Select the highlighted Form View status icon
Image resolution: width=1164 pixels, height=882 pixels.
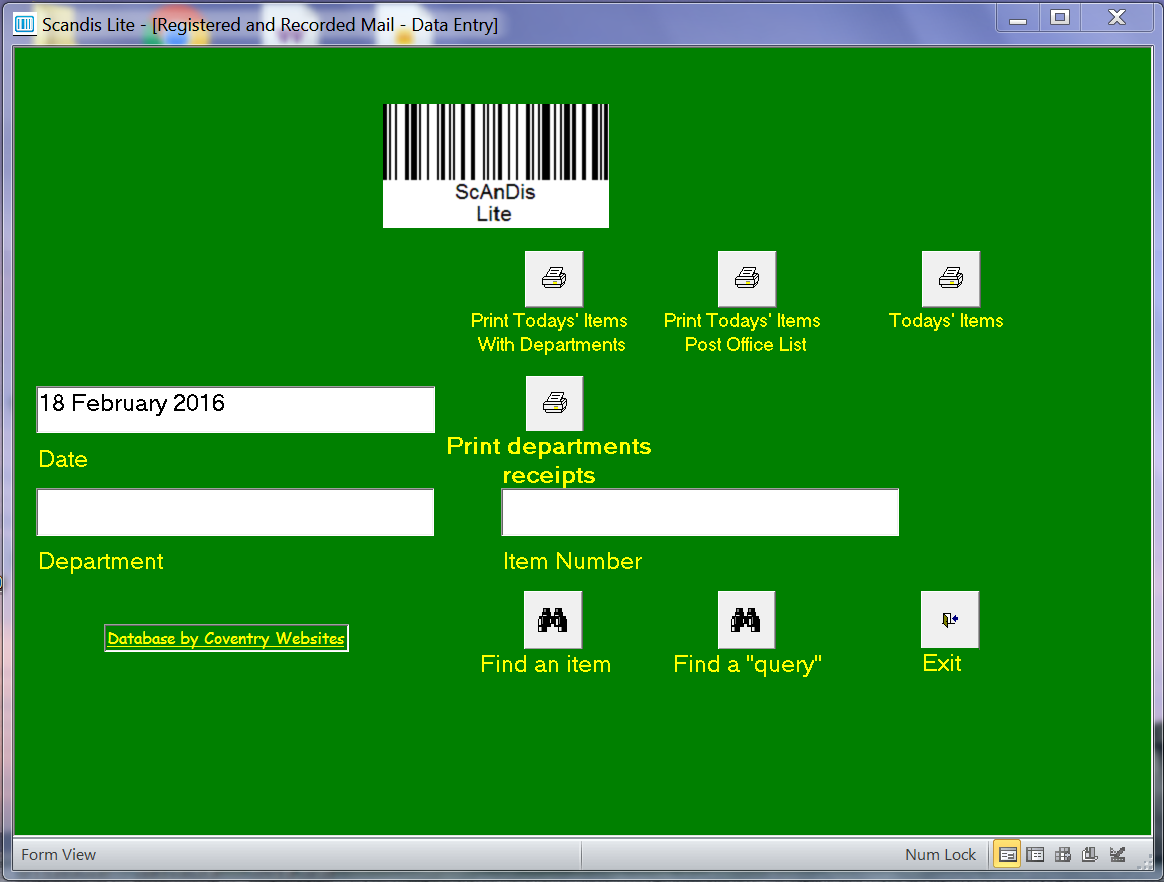(x=1008, y=855)
